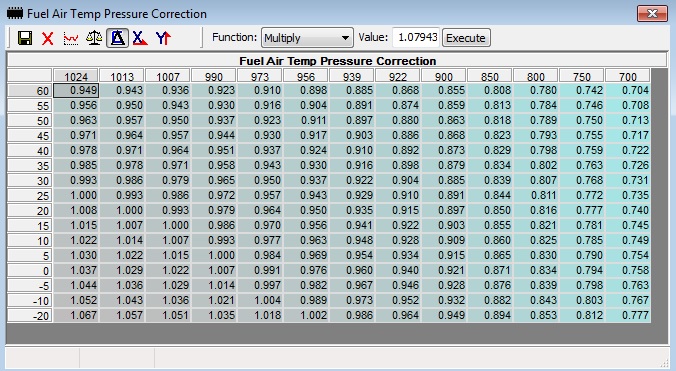Image resolution: width=676 pixels, height=371 pixels.
Task: Click cell 0.949 at row 60, column 1024
Action: (76, 90)
